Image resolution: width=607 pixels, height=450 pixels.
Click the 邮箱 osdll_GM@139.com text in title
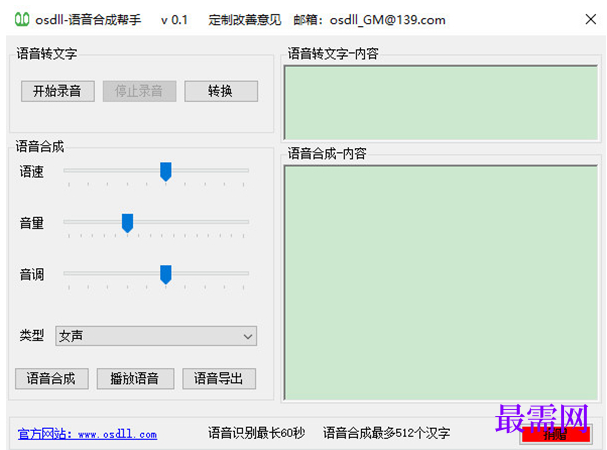point(369,20)
